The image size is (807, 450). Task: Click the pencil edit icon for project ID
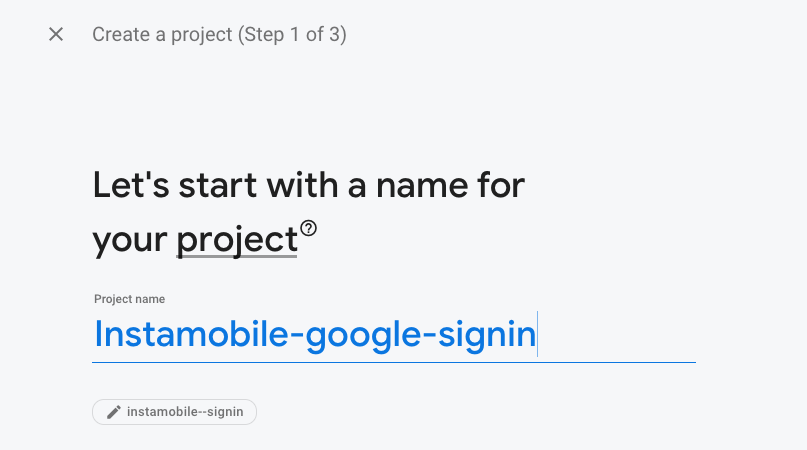(x=114, y=412)
